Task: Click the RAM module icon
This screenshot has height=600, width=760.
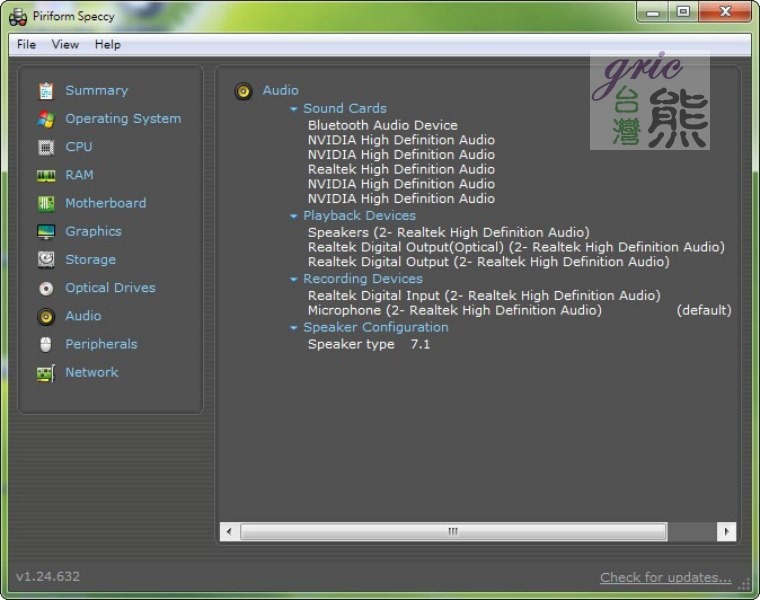Action: pyautogui.click(x=46, y=175)
